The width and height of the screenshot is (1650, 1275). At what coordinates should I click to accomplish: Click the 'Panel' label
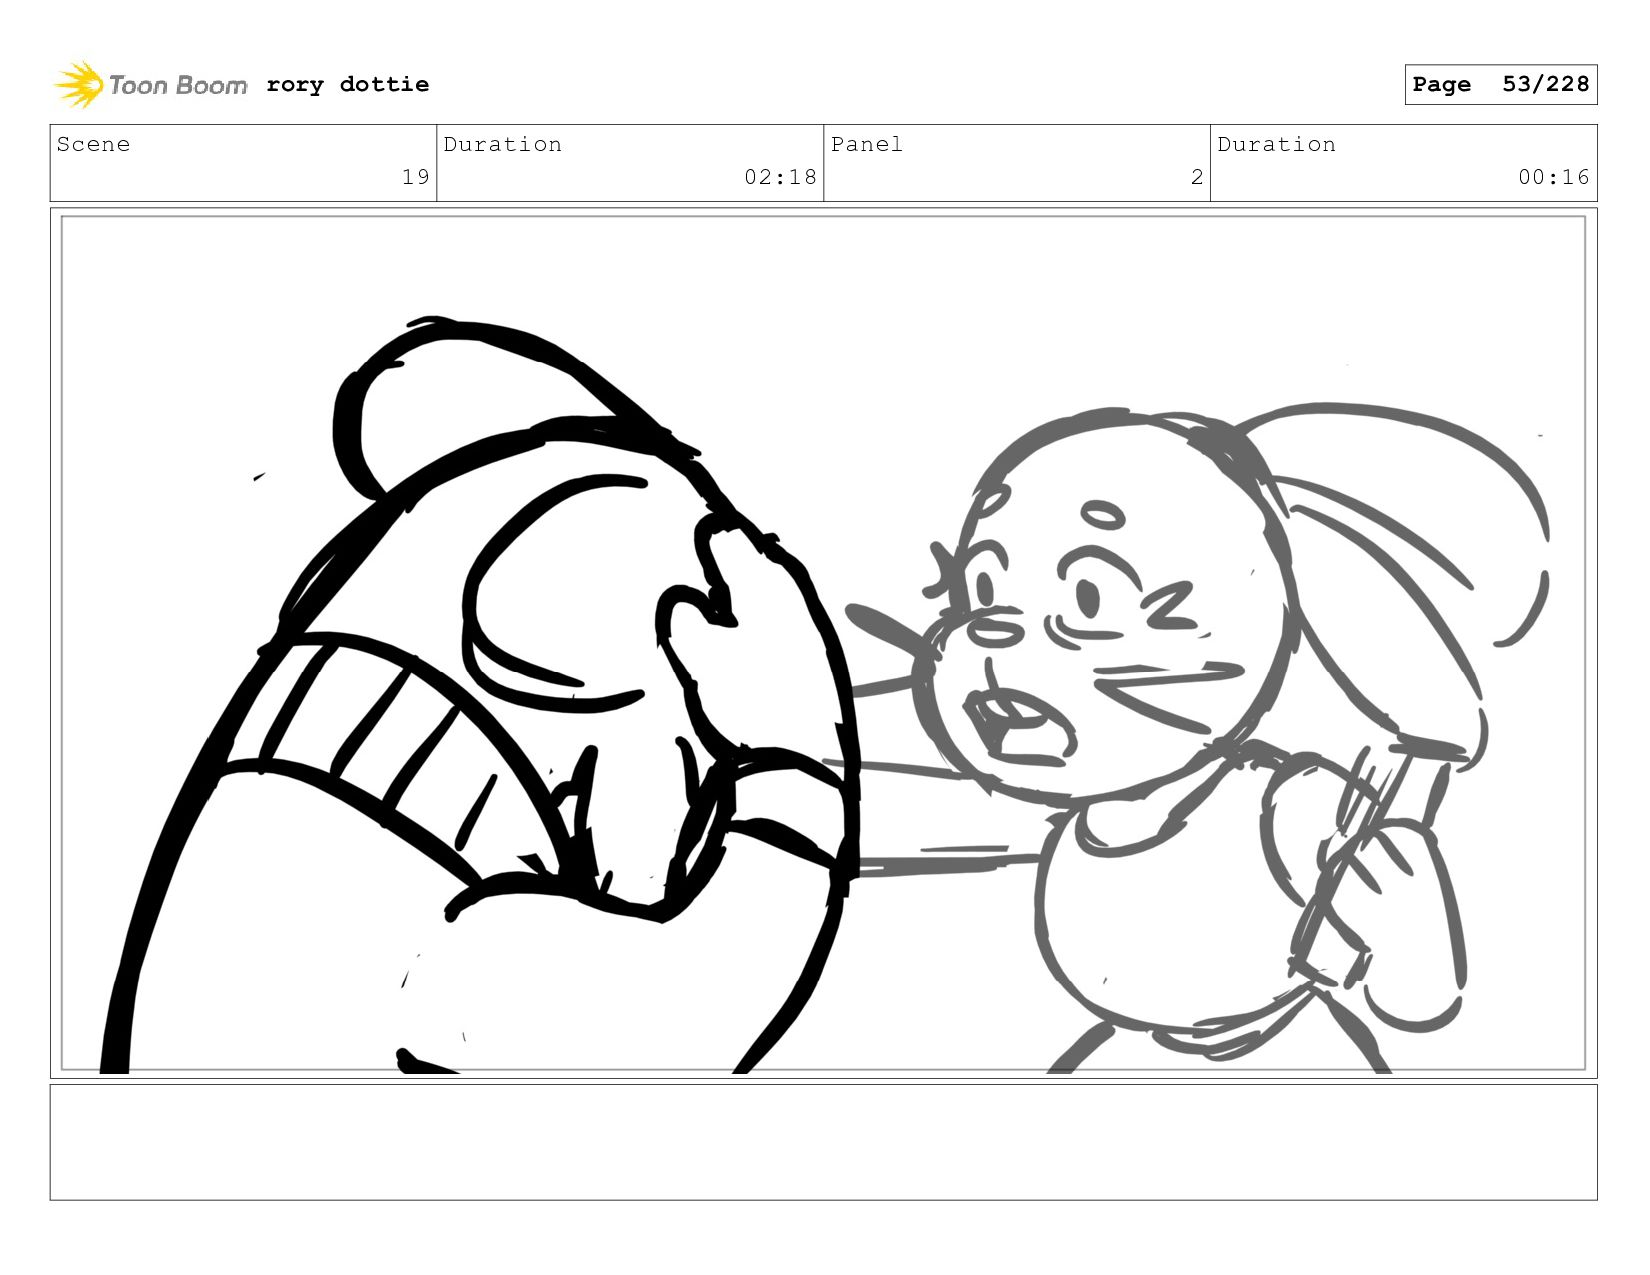click(x=867, y=144)
